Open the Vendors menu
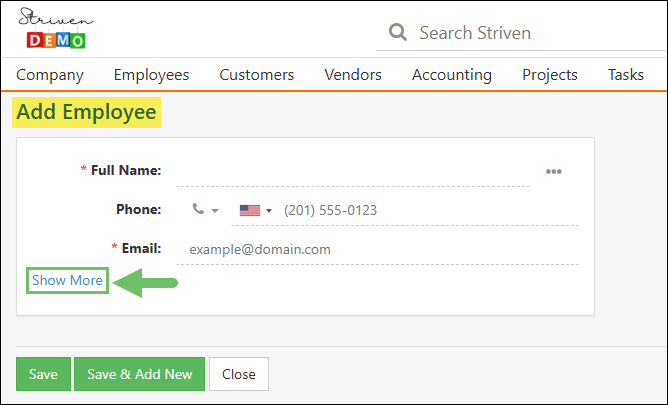This screenshot has width=668, height=405. (x=353, y=75)
